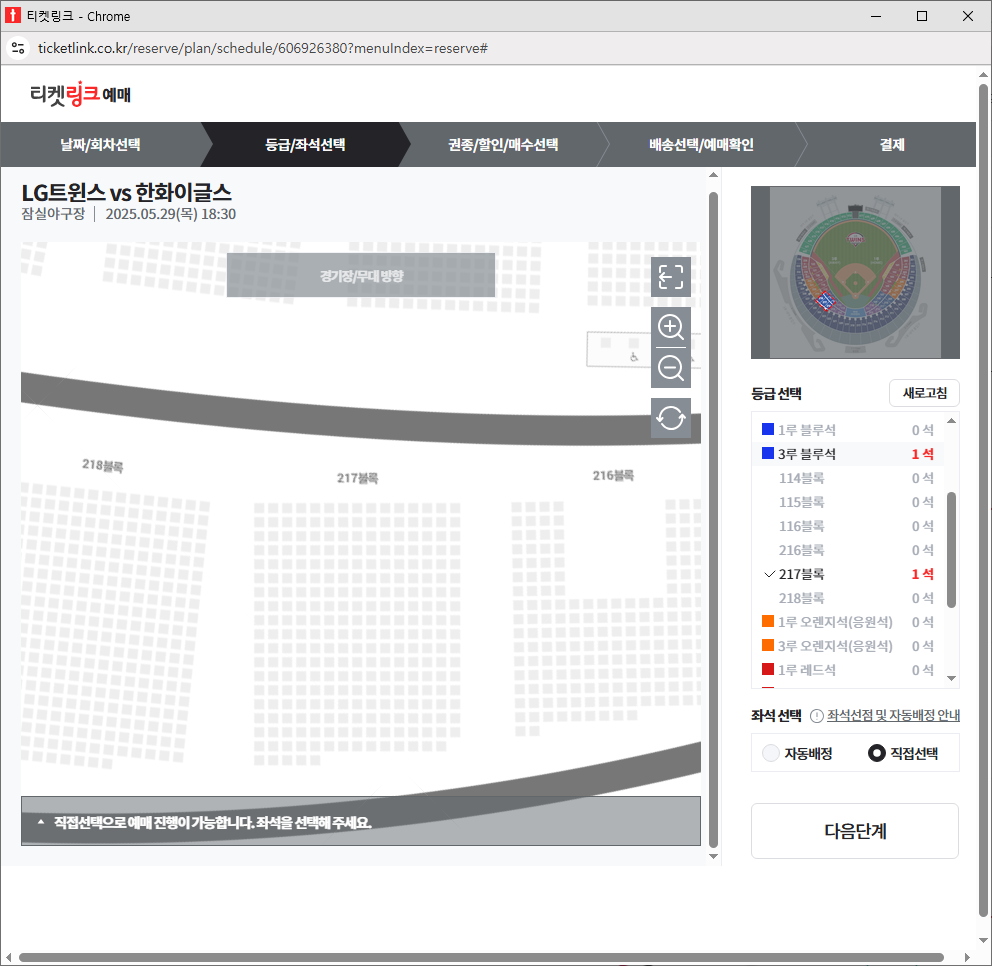
Task: Select the 직접선택 radio option
Action: pyautogui.click(x=876, y=753)
